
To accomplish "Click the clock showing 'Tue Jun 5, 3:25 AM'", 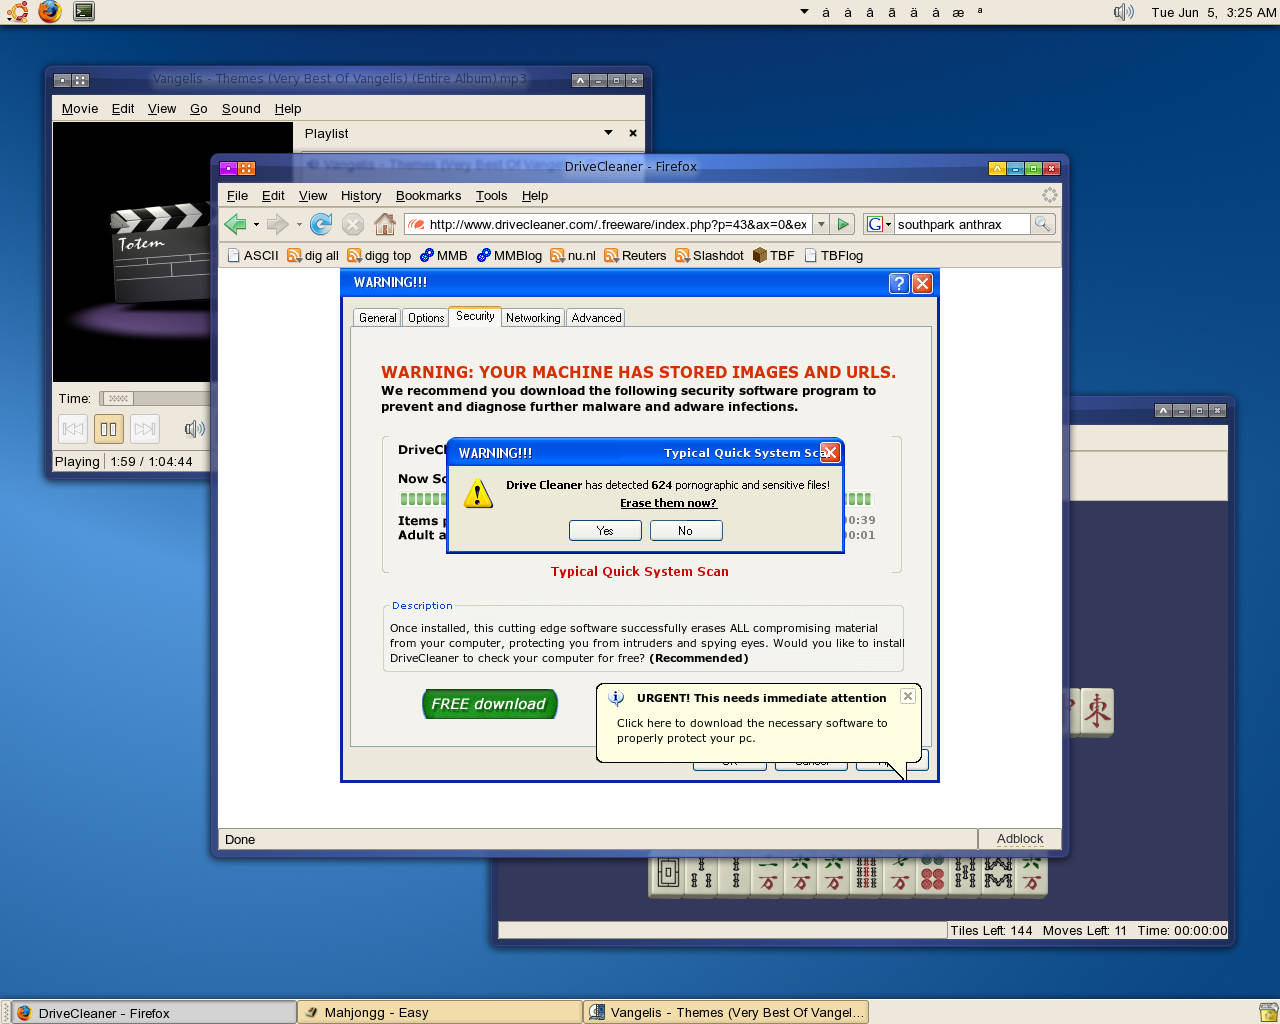I will 1213,12.
